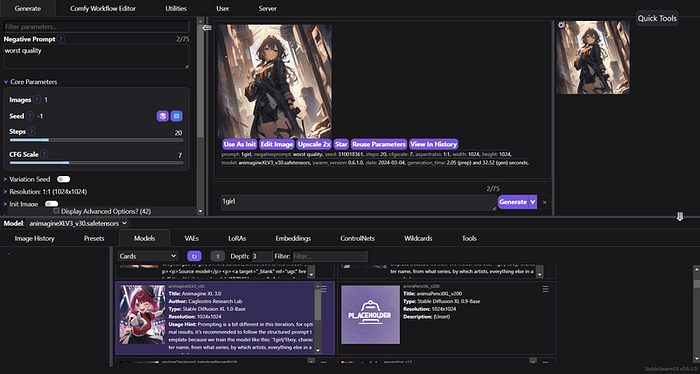Open the Utilities tab
Image resolution: width=700 pixels, height=374 pixels.
click(x=176, y=8)
